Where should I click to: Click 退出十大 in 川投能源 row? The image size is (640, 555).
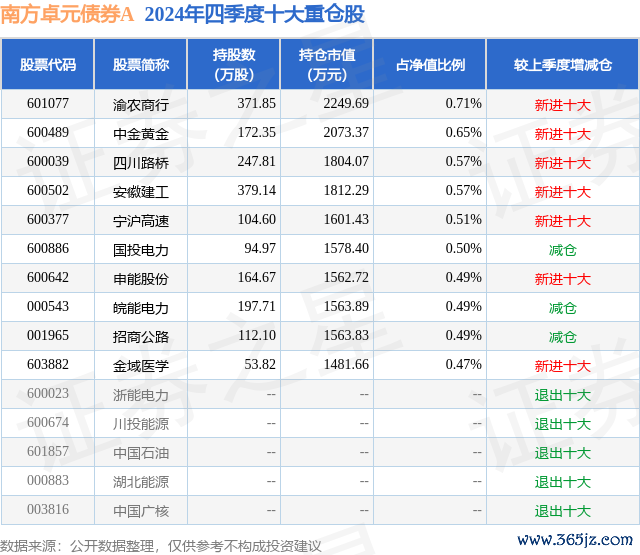click(563, 424)
